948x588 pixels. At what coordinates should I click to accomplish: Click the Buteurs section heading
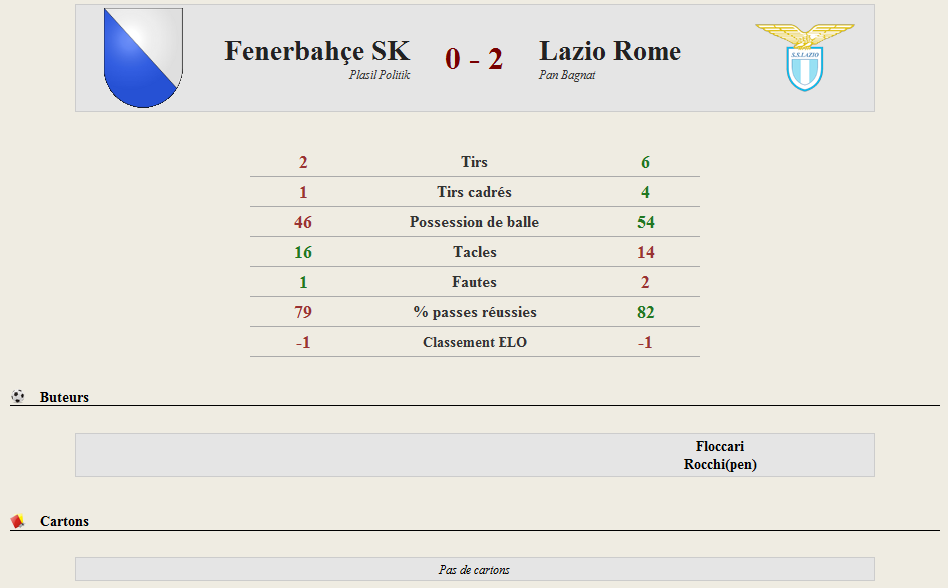(64, 397)
